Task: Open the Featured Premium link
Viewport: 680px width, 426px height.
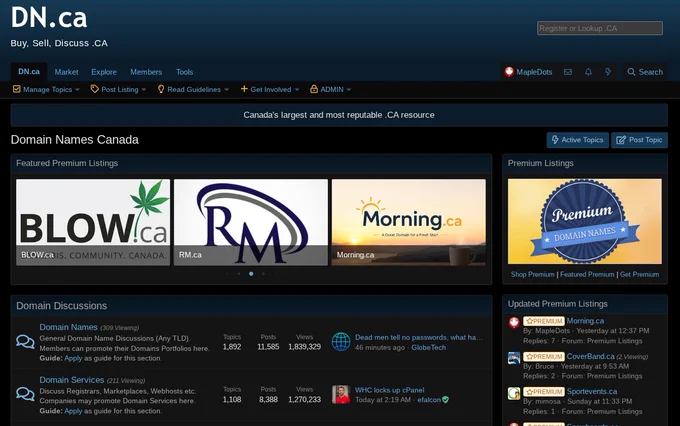Action: pyautogui.click(x=587, y=275)
